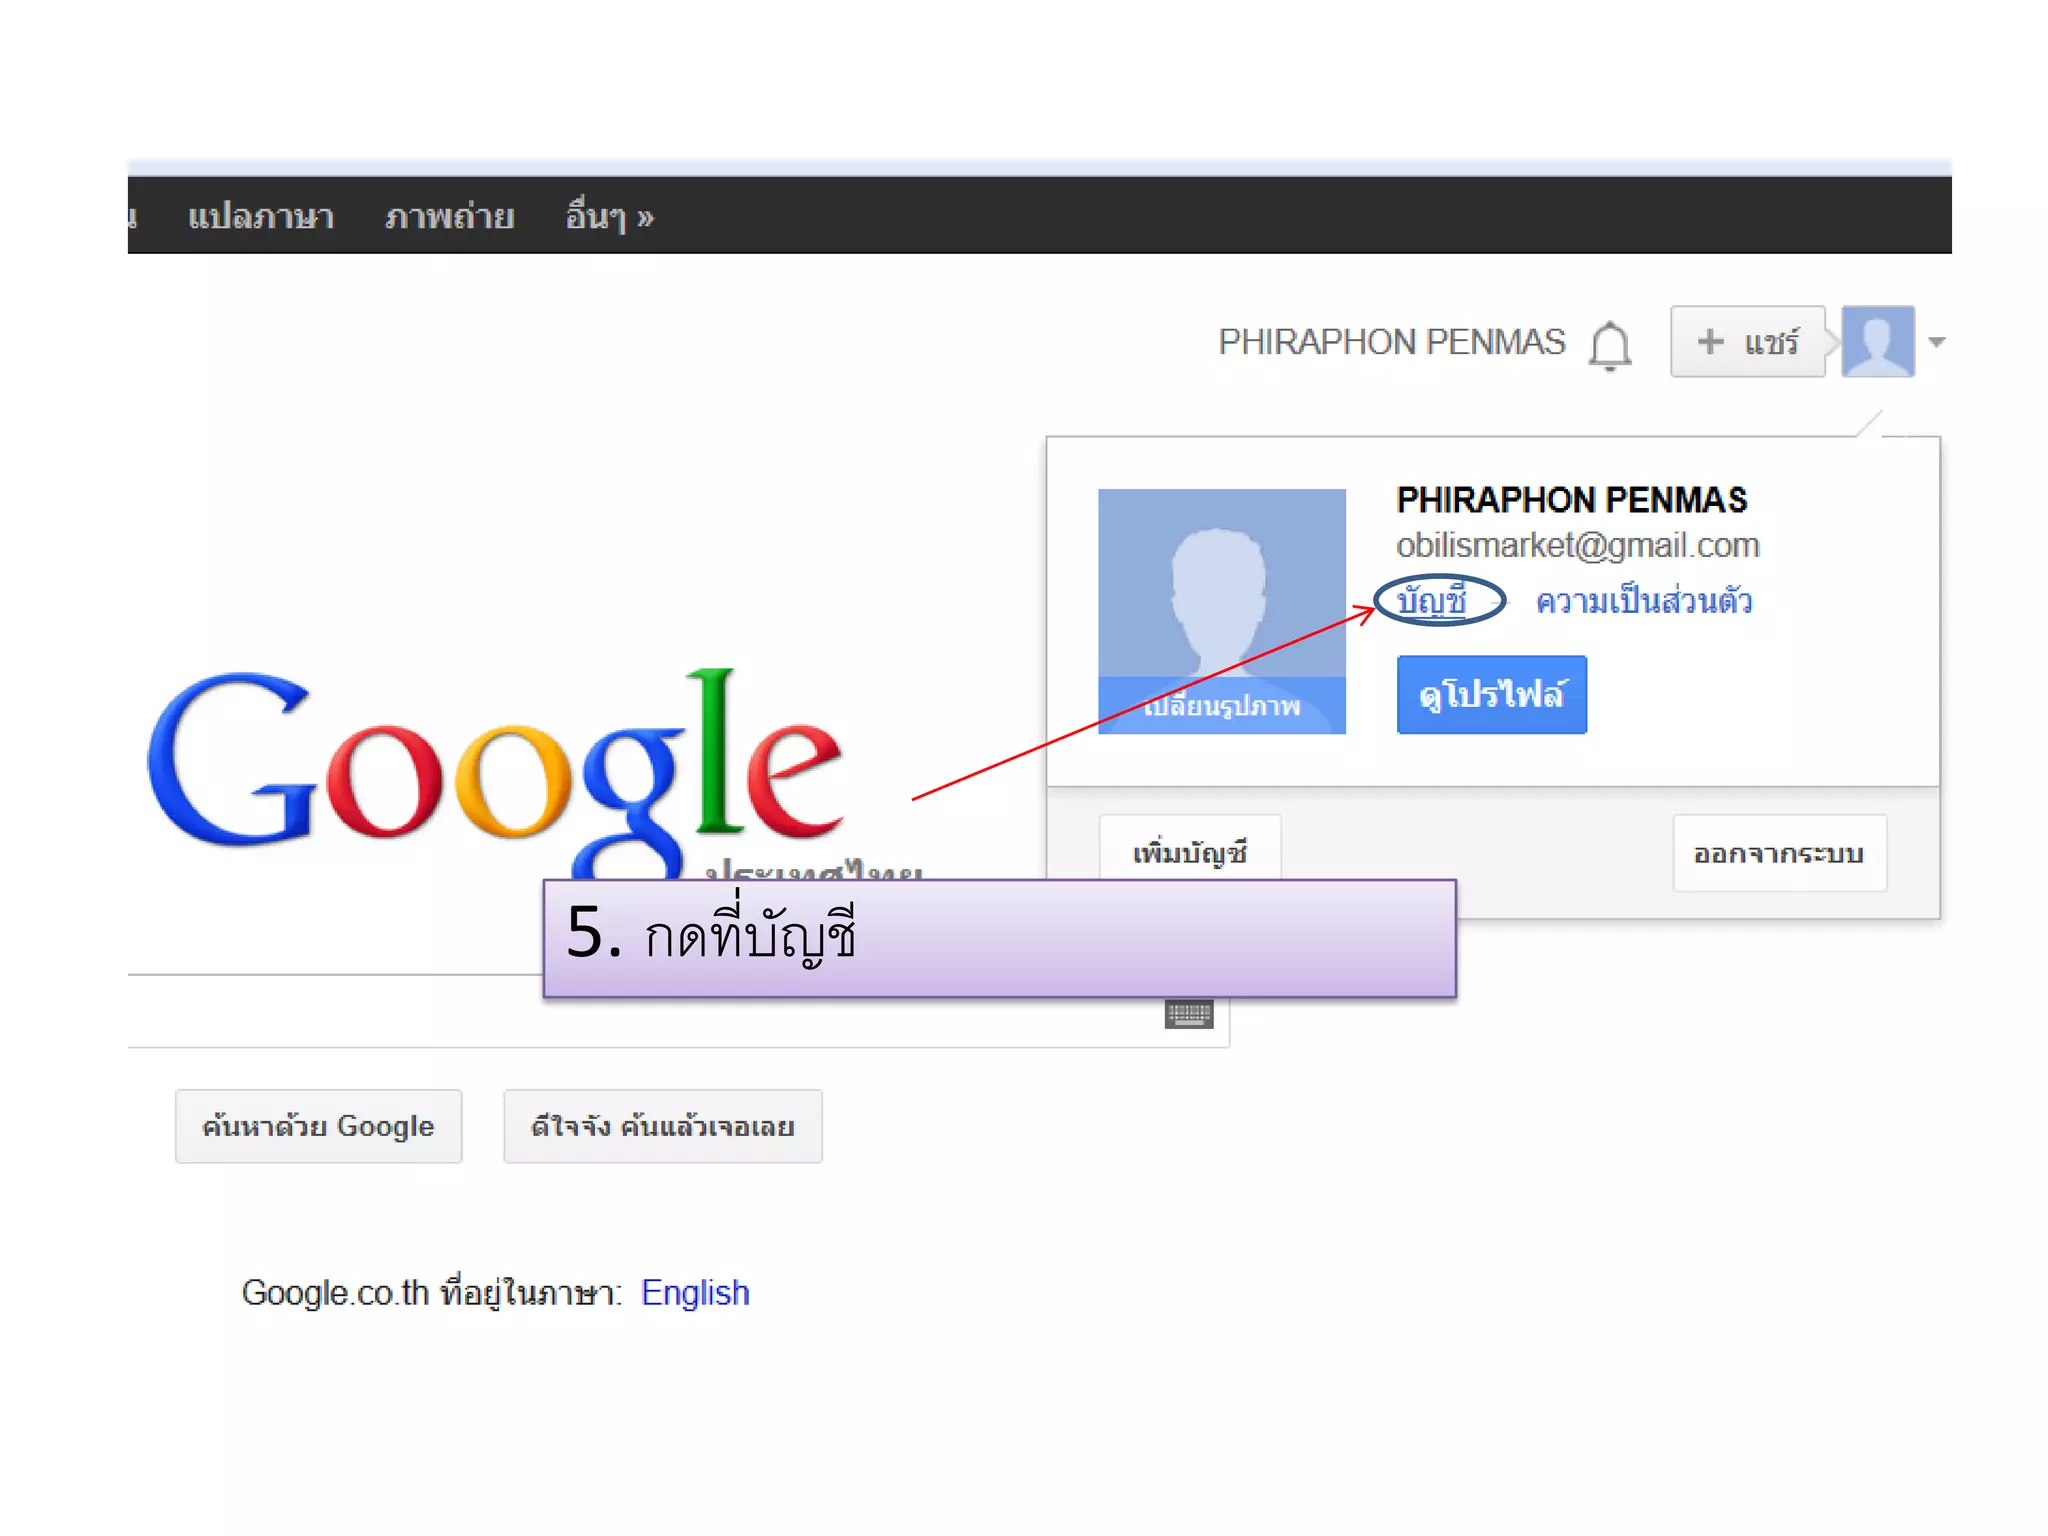Open the ความเป็นส่วนตัว privacy link
This screenshot has height=1536, width=2048.
pos(1643,600)
